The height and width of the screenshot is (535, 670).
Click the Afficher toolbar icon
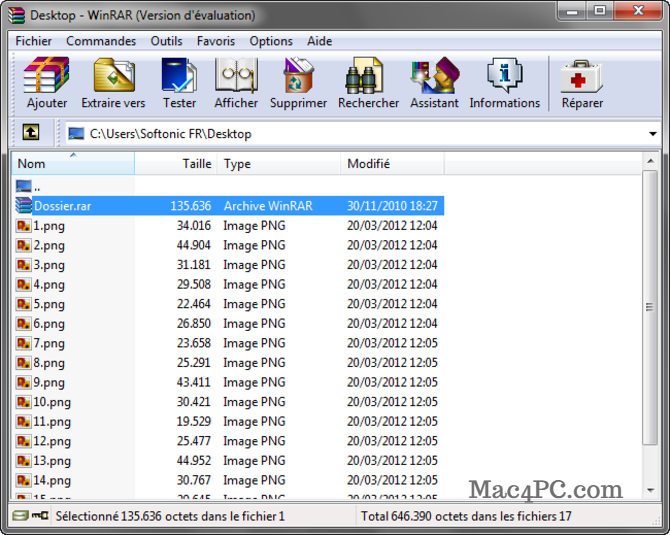click(x=236, y=75)
